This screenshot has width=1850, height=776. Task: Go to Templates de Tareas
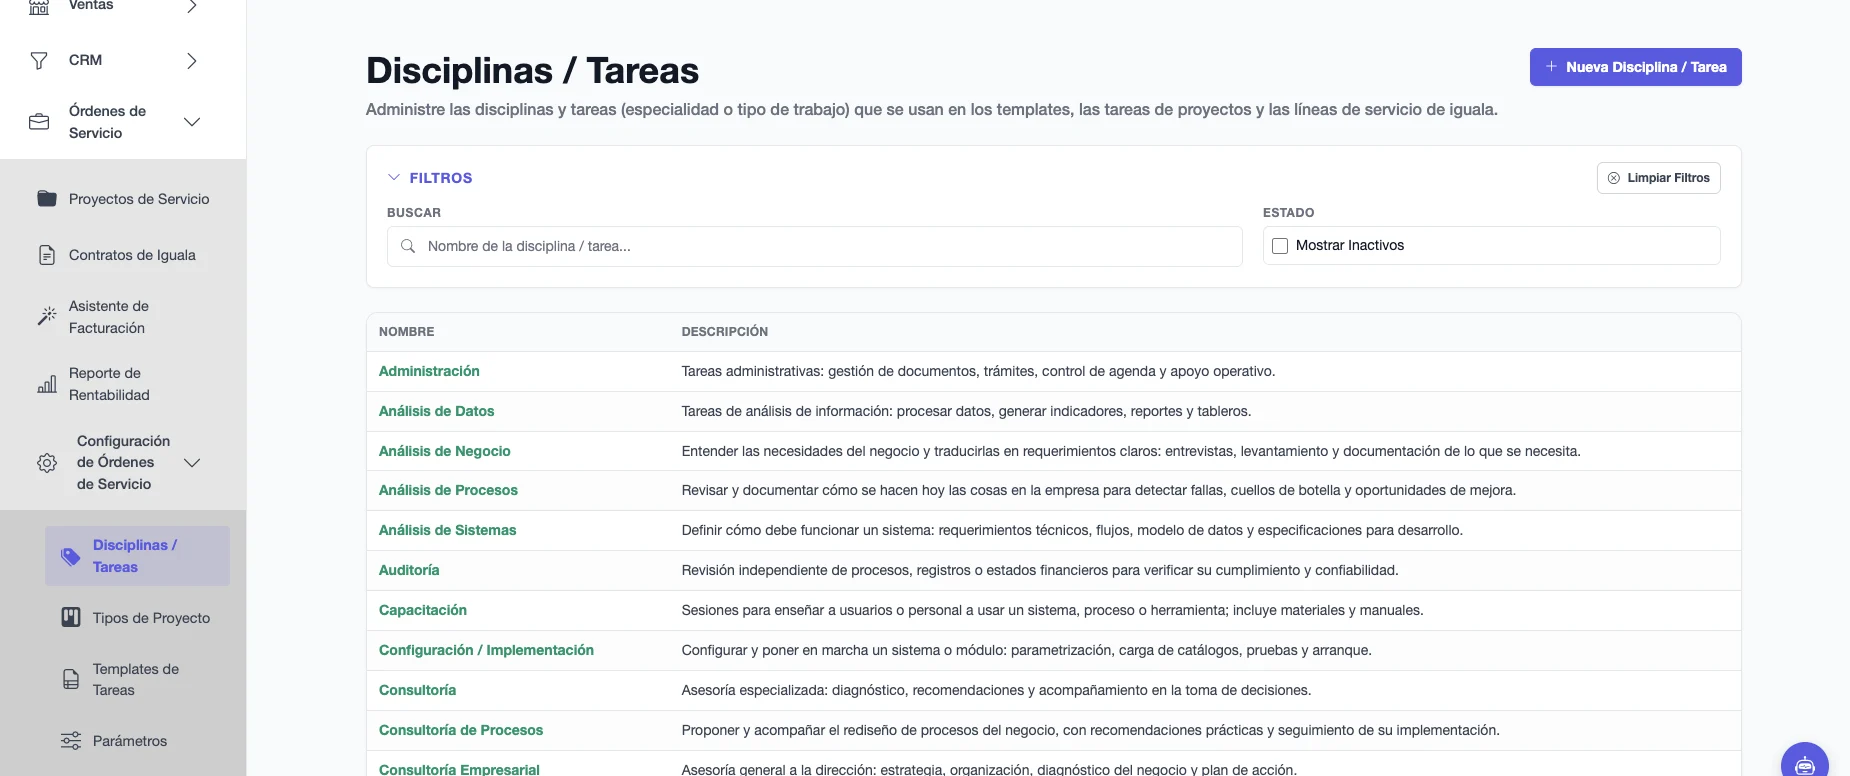(x=137, y=680)
